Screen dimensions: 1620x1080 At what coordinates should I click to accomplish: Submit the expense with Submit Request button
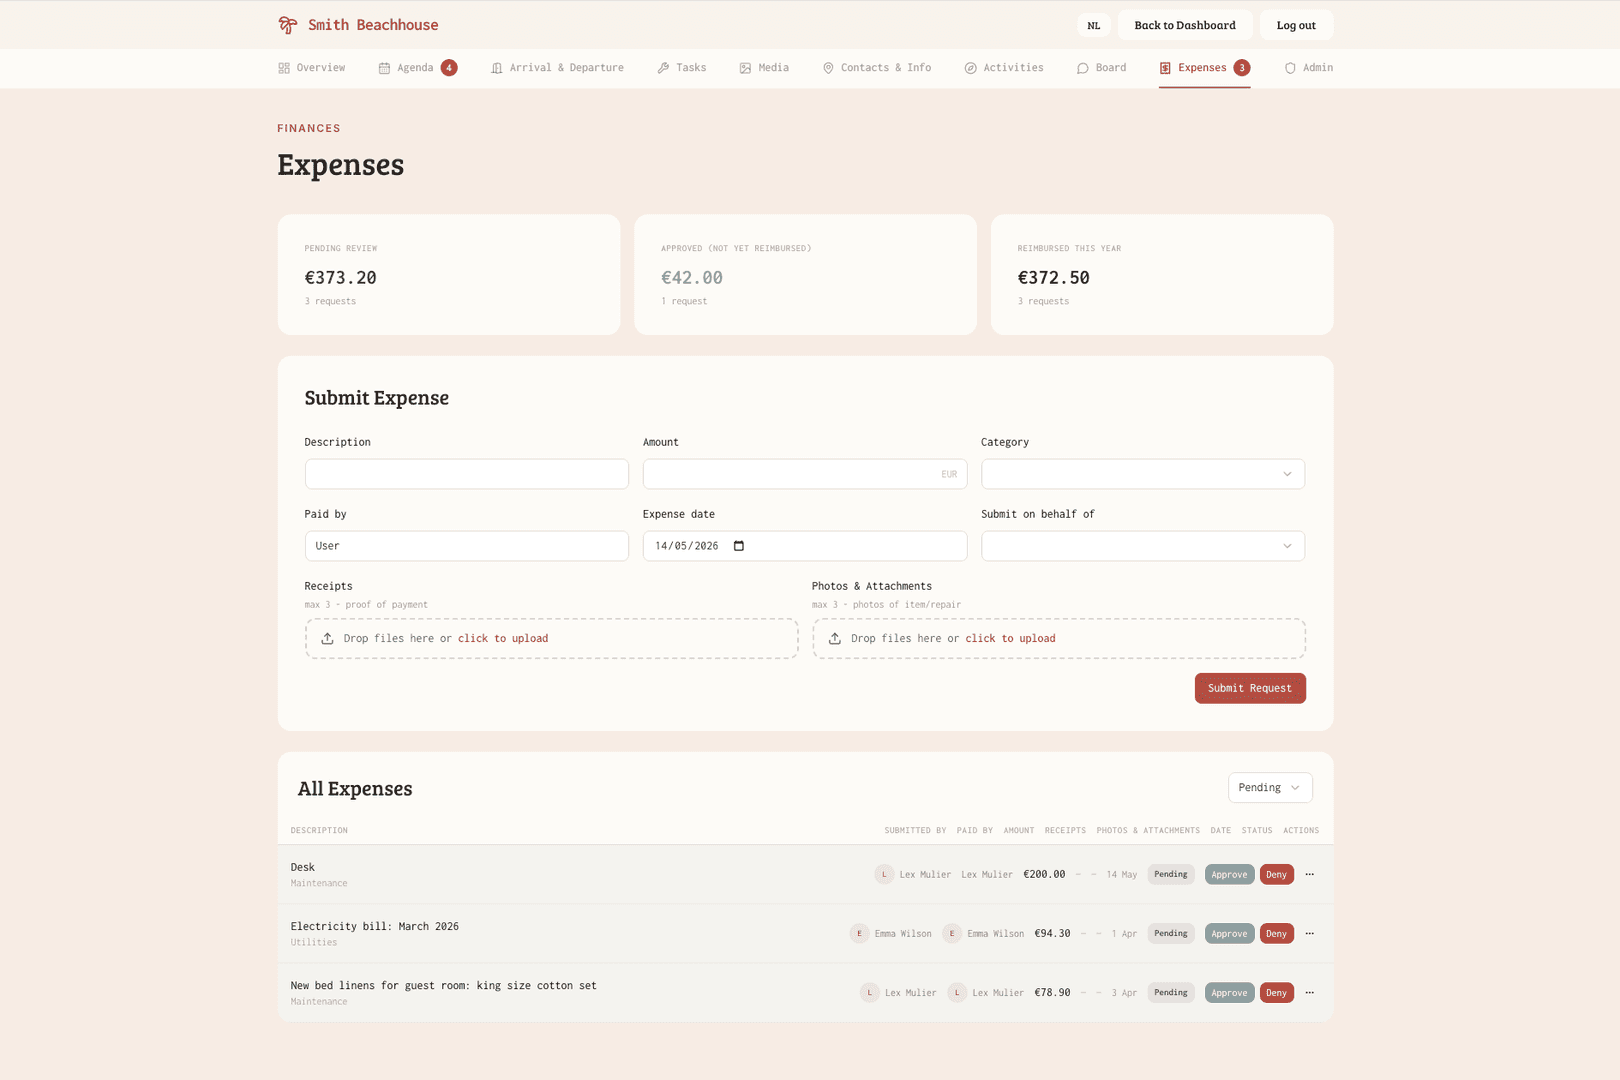[1250, 688]
